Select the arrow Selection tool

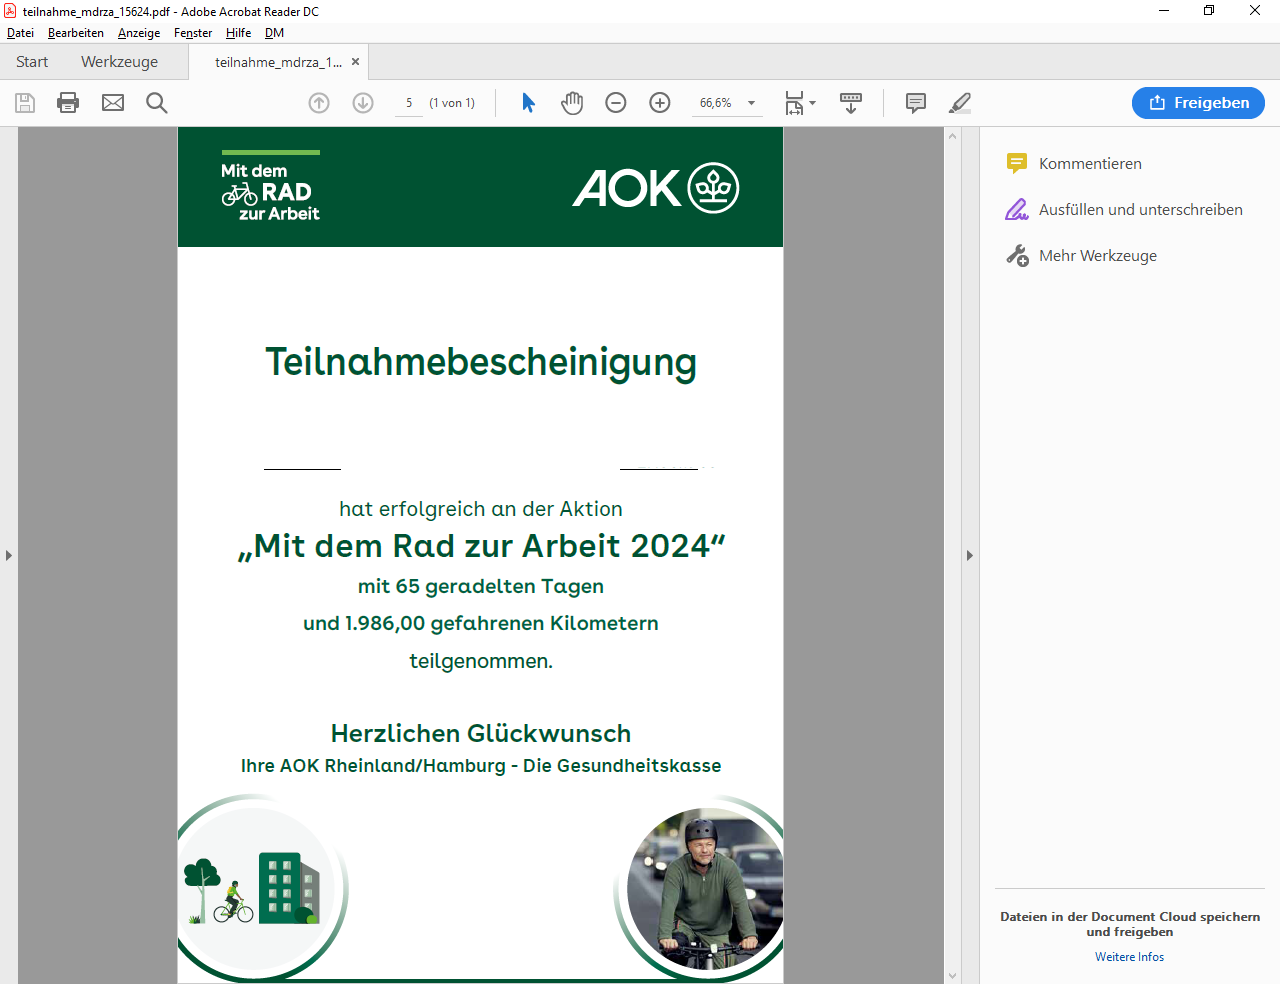[x=529, y=103]
